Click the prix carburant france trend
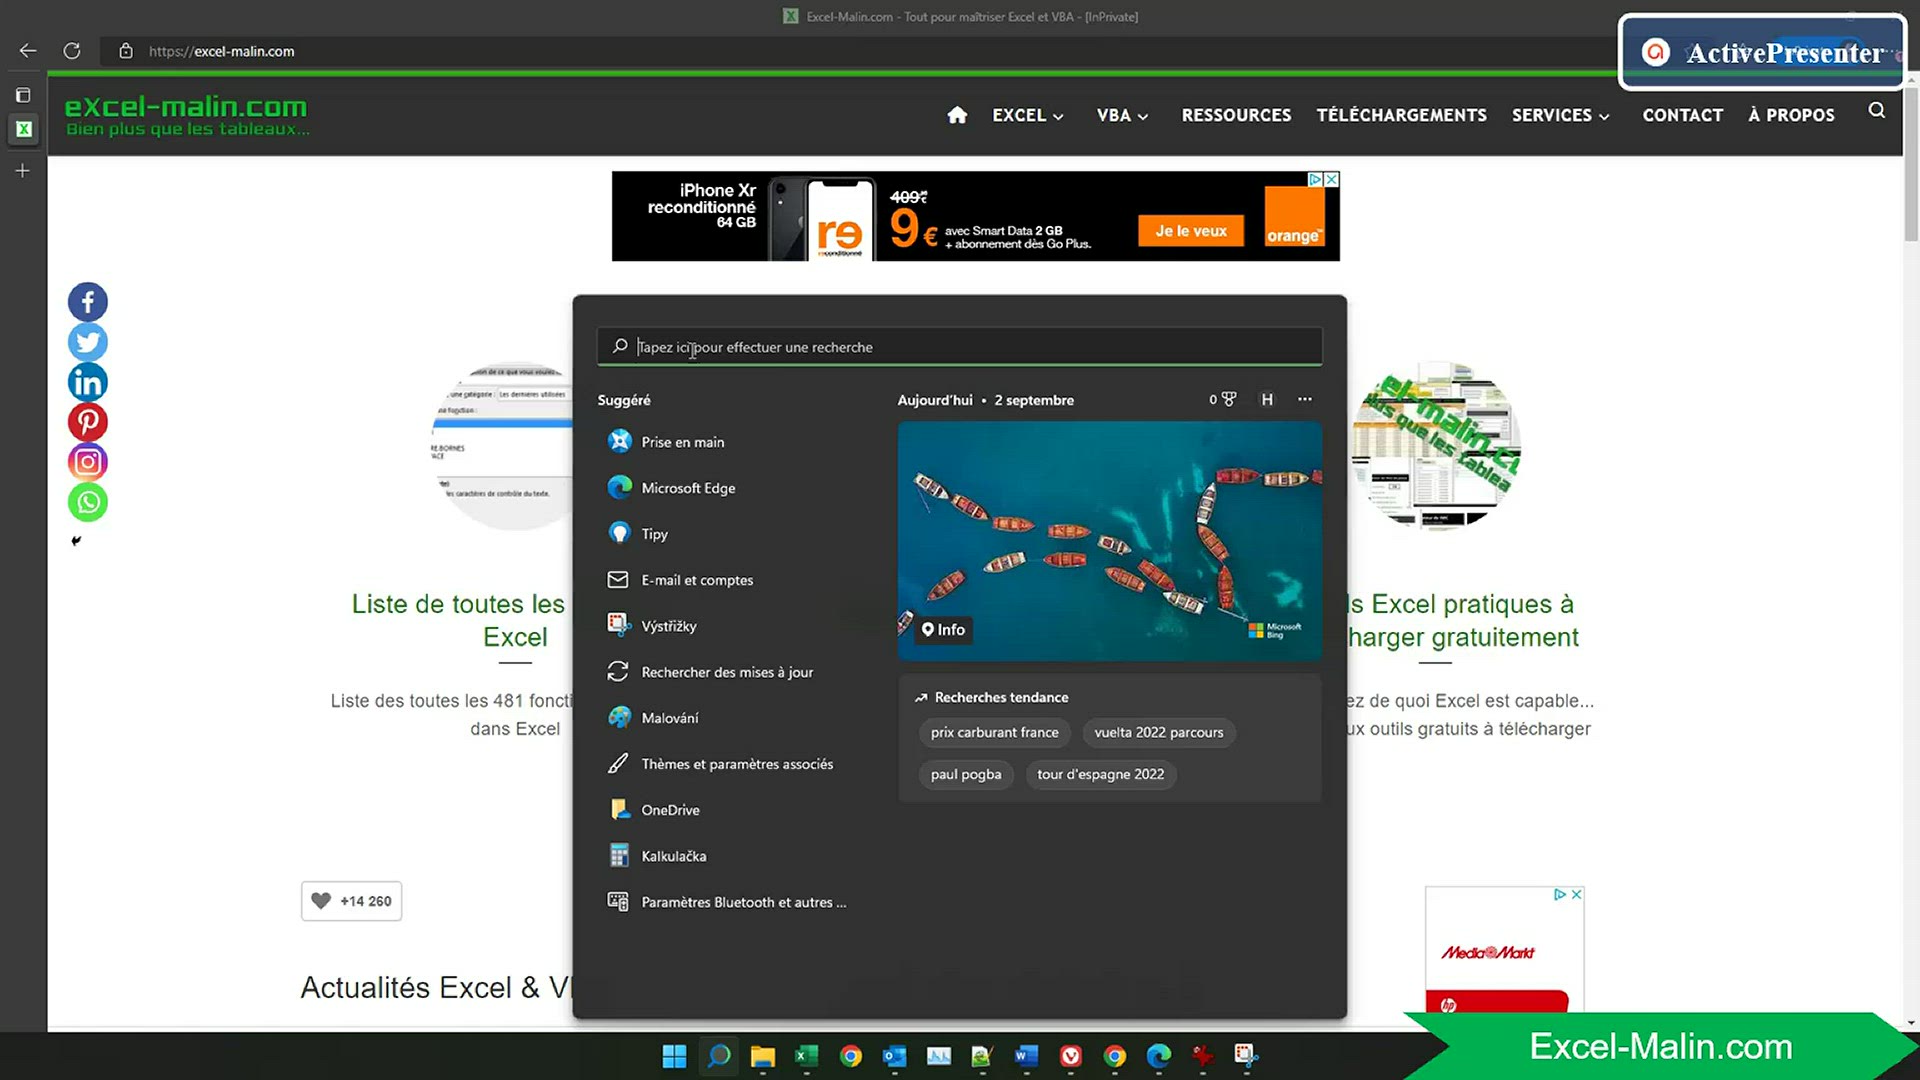Screen dimensions: 1920x1080 (994, 732)
